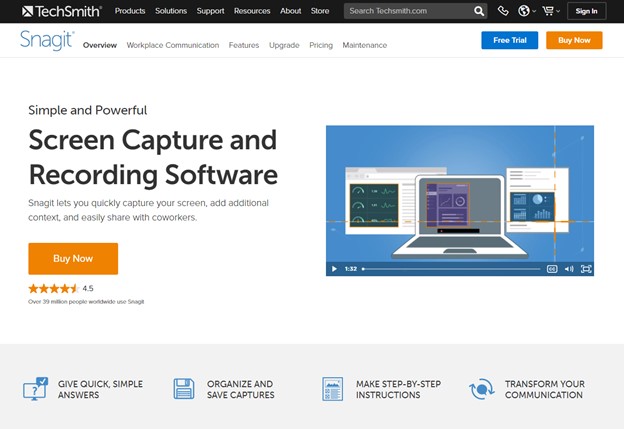Viewport: 624px width, 429px height.
Task: Go to the Store page
Action: point(320,11)
